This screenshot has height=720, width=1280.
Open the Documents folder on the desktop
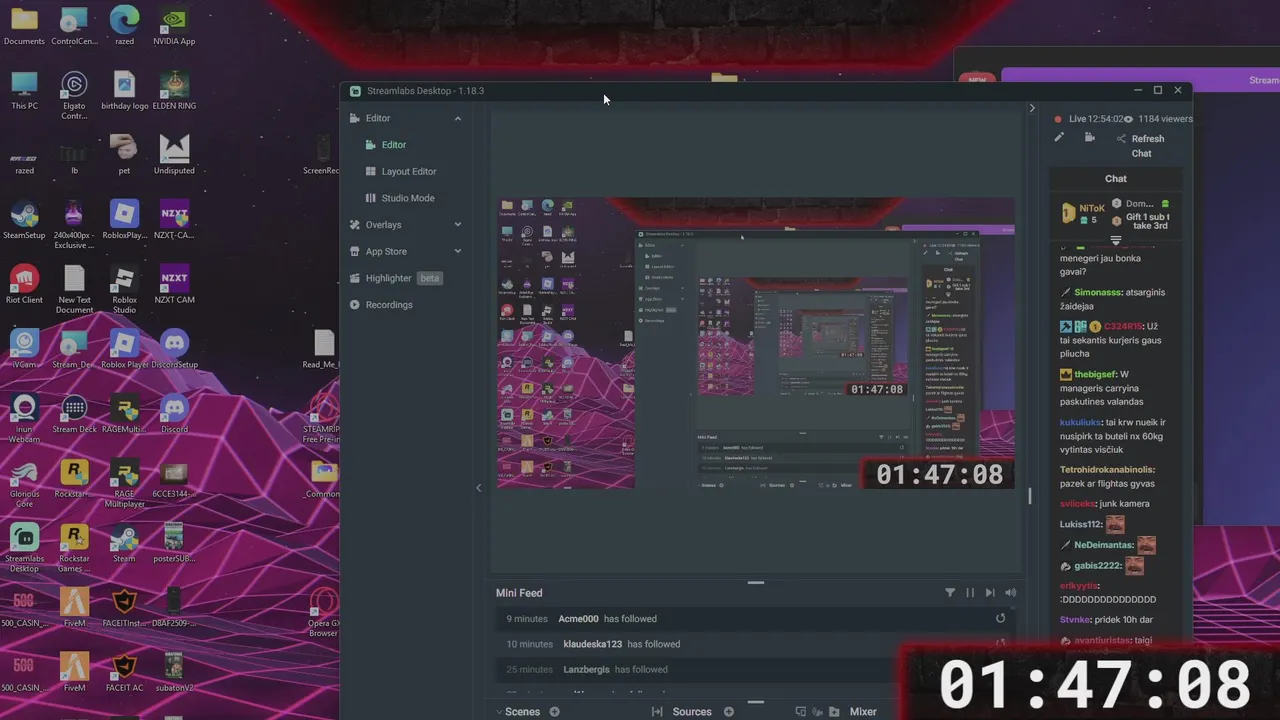pyautogui.click(x=24, y=26)
